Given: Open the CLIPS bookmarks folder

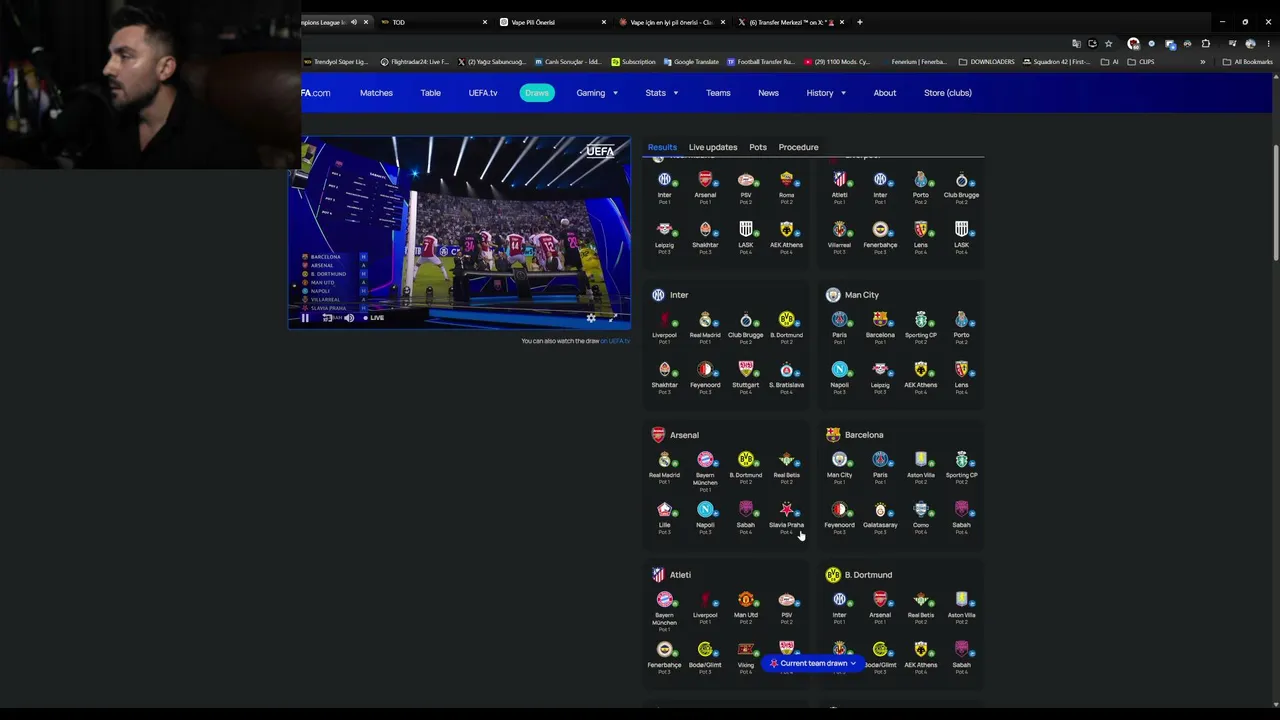Looking at the screenshot, I should 1140,62.
